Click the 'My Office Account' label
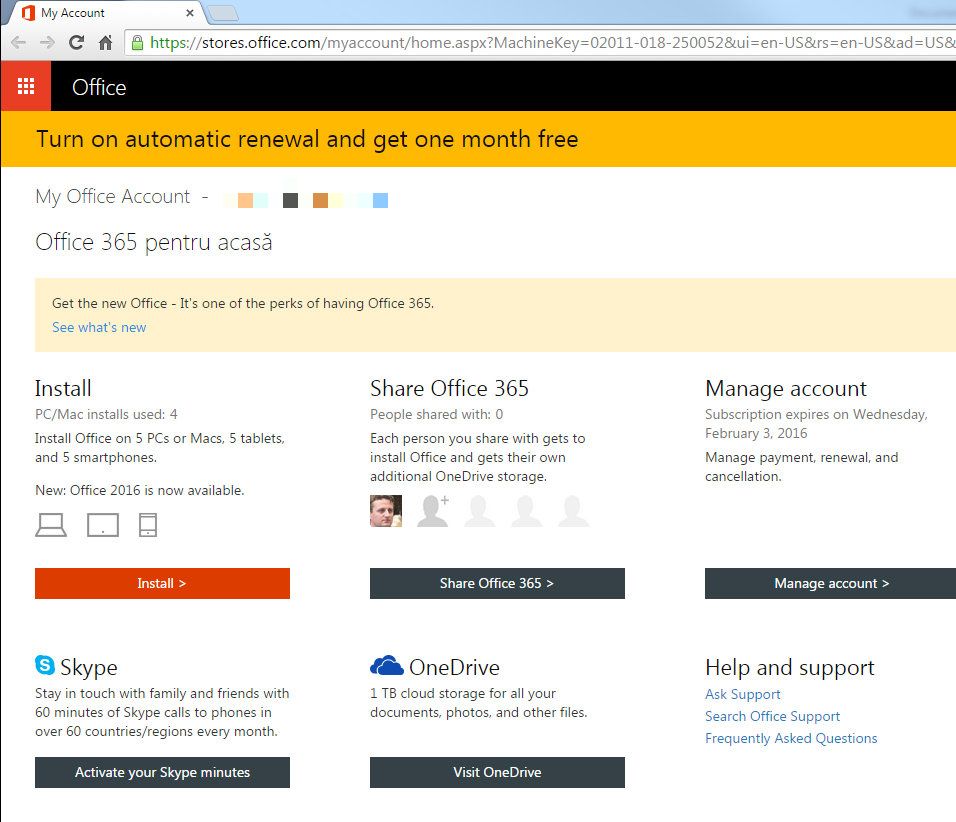 pos(113,197)
